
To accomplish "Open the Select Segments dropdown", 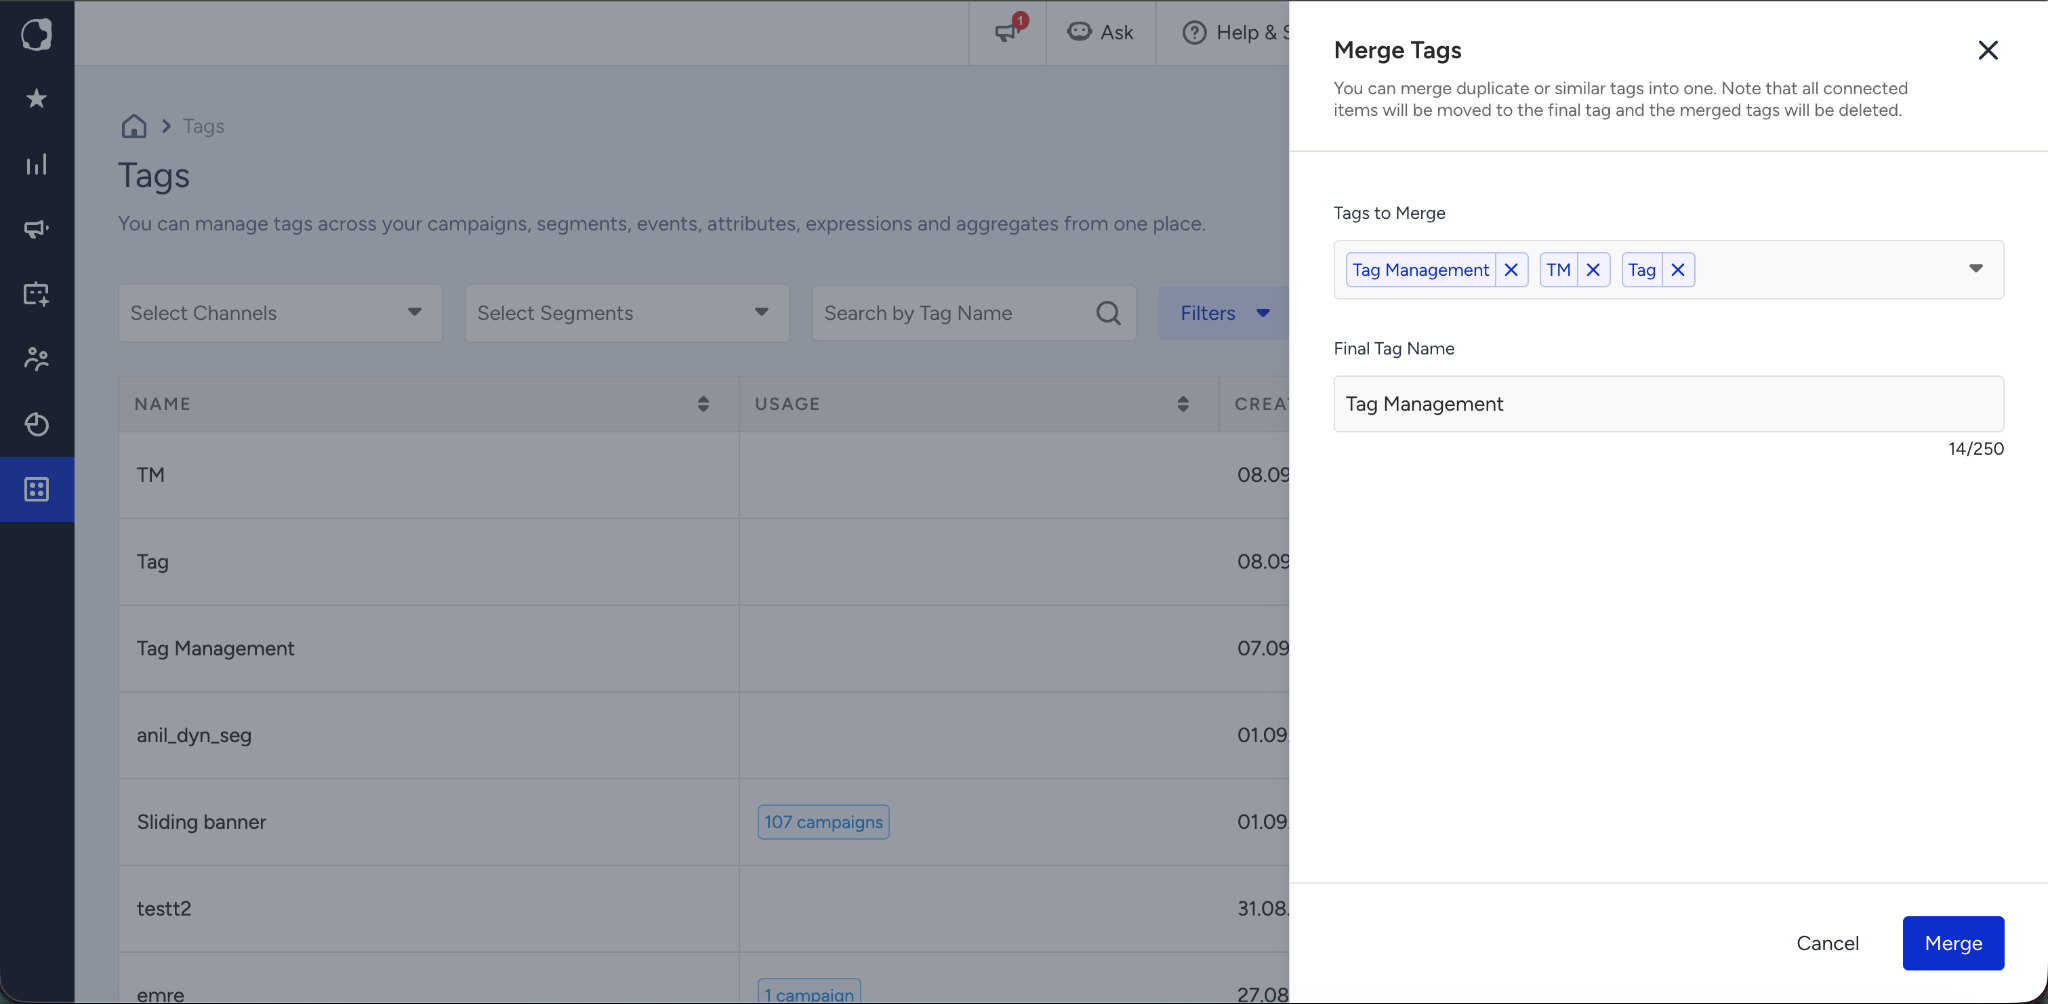I will pos(627,313).
